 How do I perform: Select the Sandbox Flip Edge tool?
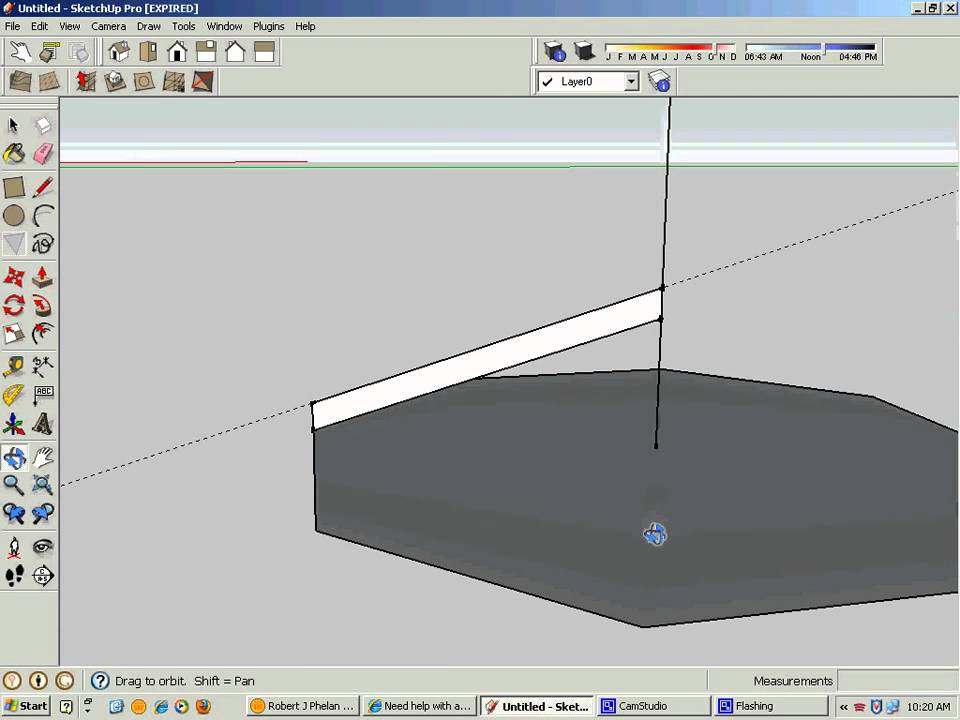pyautogui.click(x=203, y=81)
